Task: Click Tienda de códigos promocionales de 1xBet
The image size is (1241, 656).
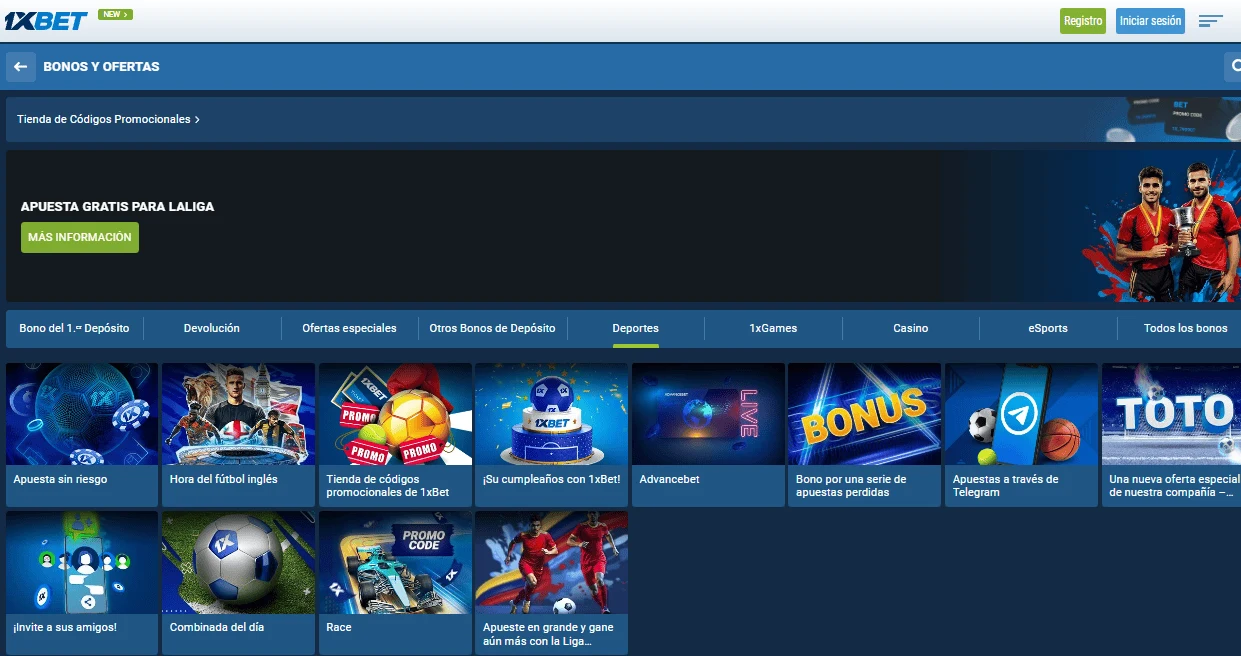Action: [388, 486]
